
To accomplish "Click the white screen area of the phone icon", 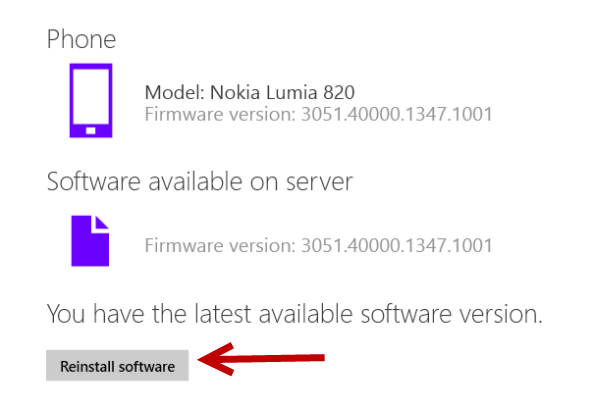I will pos(91,96).
